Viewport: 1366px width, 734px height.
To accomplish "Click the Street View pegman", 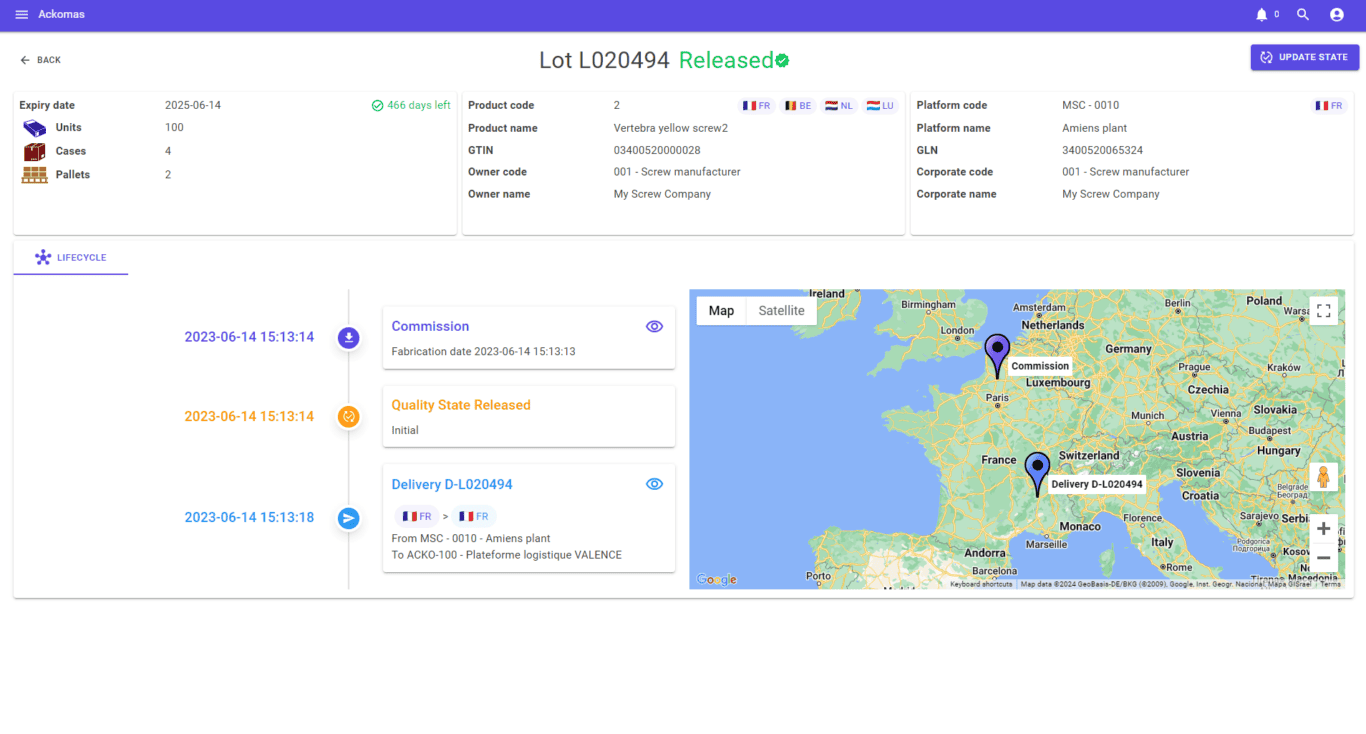I will pos(1323,477).
